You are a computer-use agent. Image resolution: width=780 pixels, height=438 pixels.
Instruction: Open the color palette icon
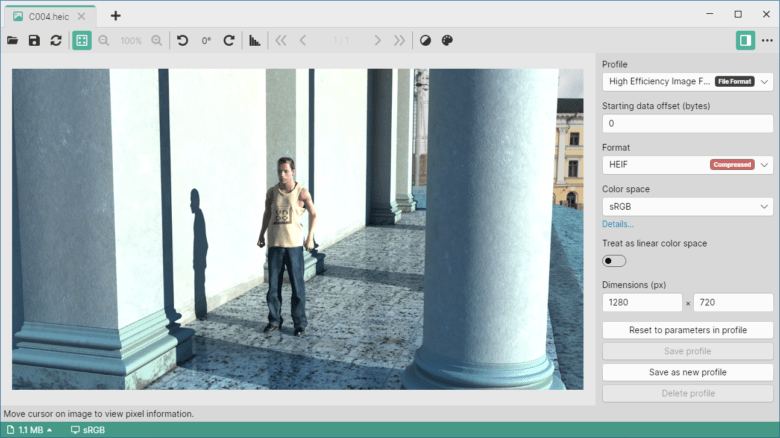click(447, 40)
